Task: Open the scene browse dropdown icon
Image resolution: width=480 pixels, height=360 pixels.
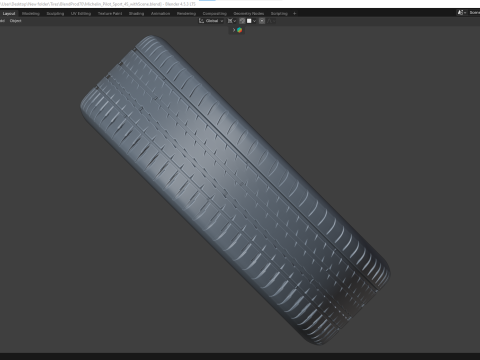Action: (x=462, y=13)
